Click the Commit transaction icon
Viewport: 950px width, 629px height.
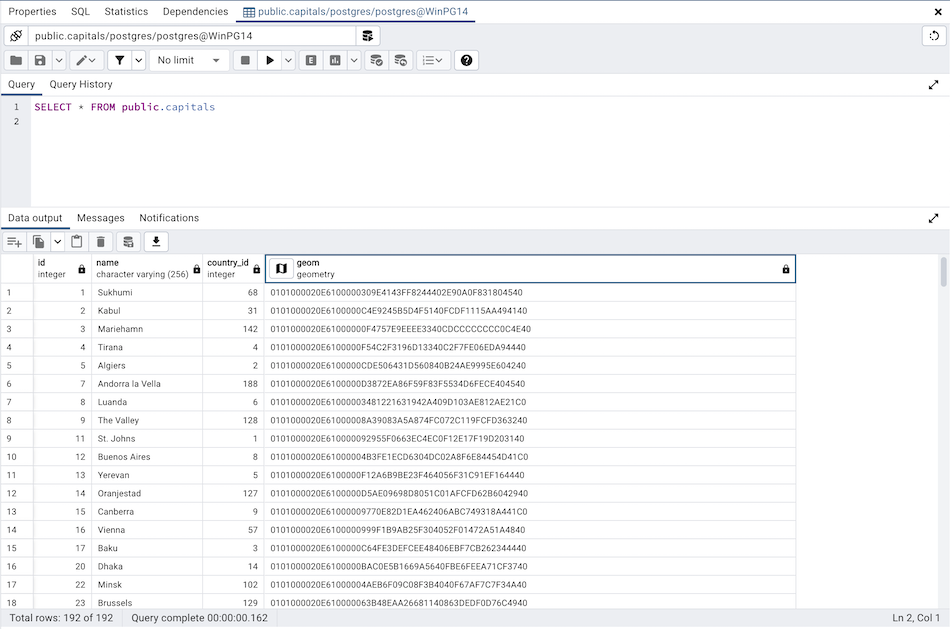point(376,60)
